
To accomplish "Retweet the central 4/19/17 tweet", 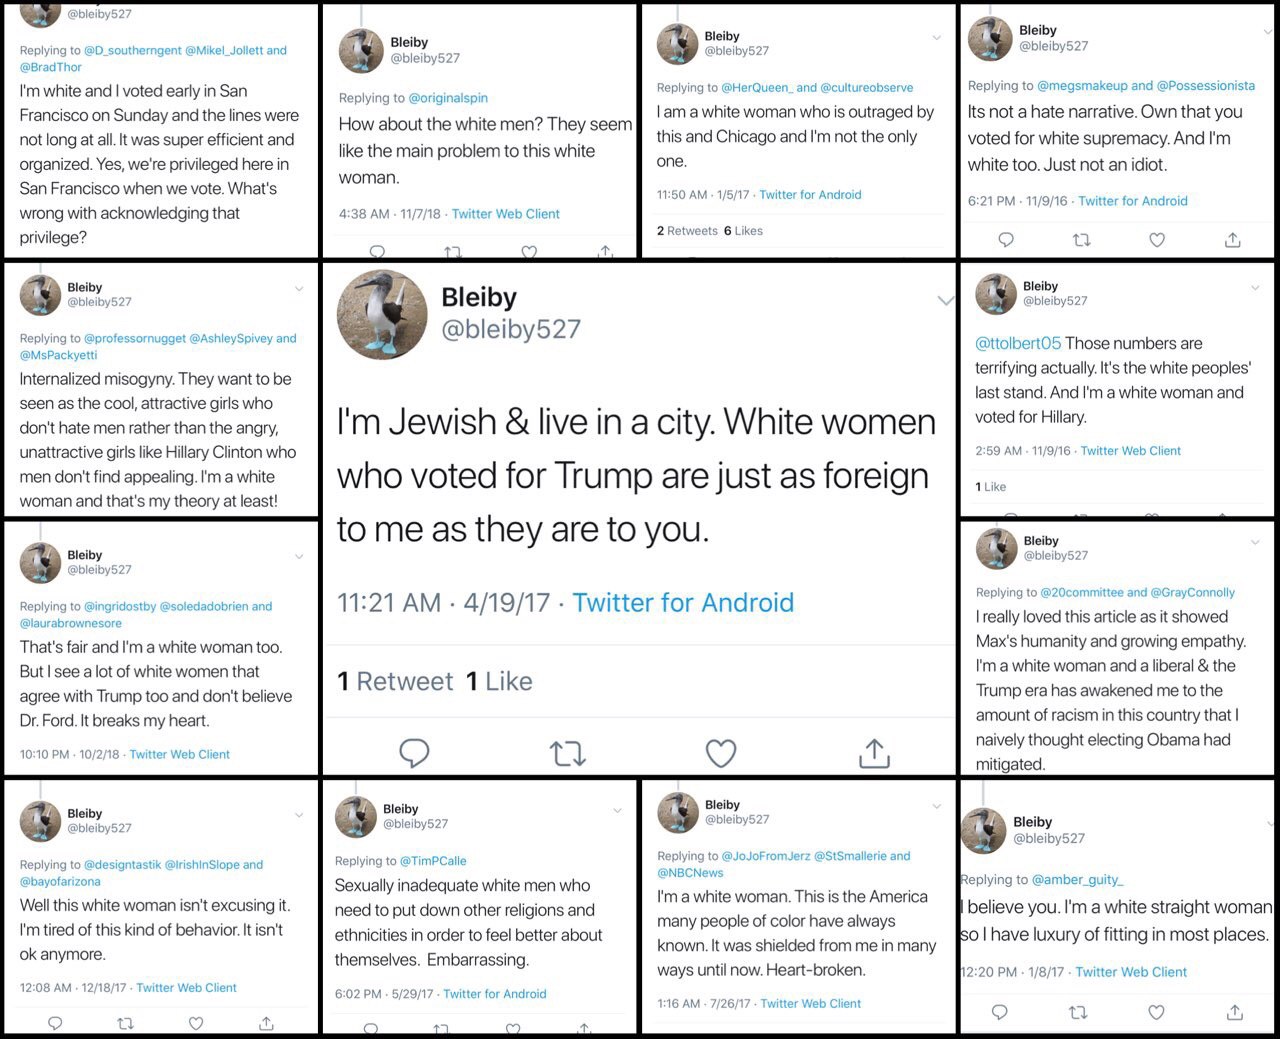I will point(567,752).
